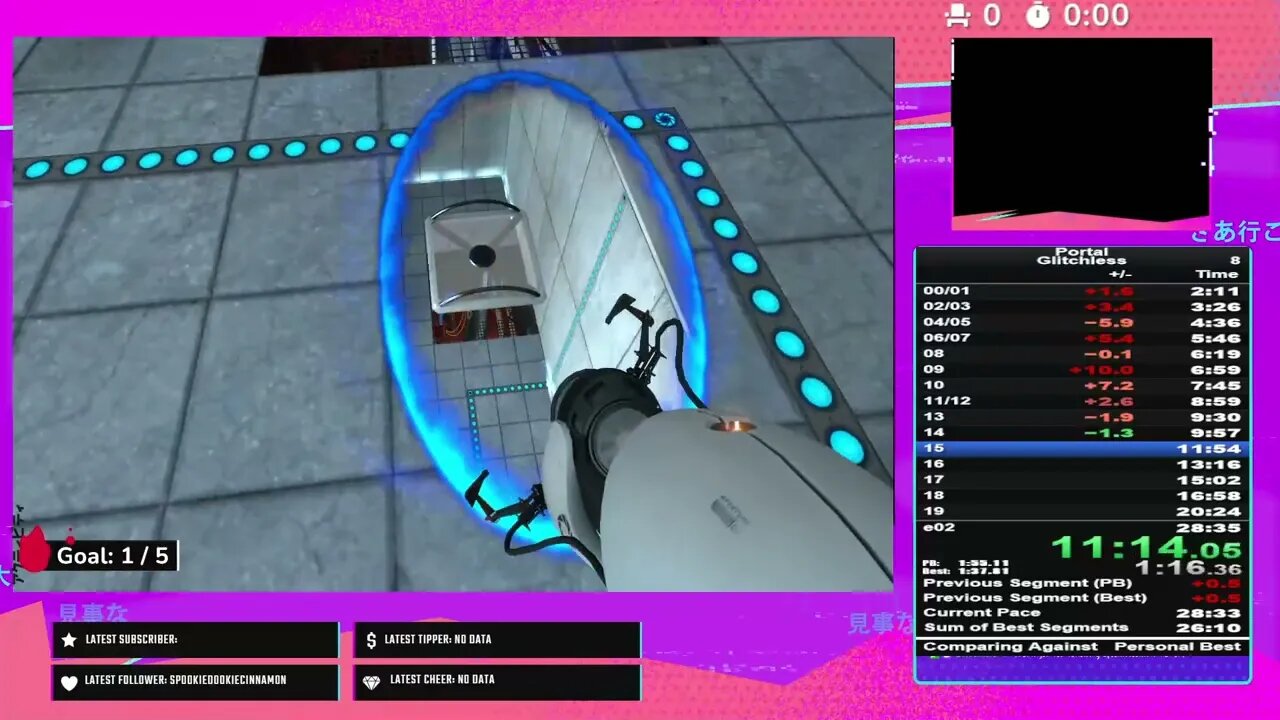
Task: Select the 17 split row
Action: coord(1082,480)
